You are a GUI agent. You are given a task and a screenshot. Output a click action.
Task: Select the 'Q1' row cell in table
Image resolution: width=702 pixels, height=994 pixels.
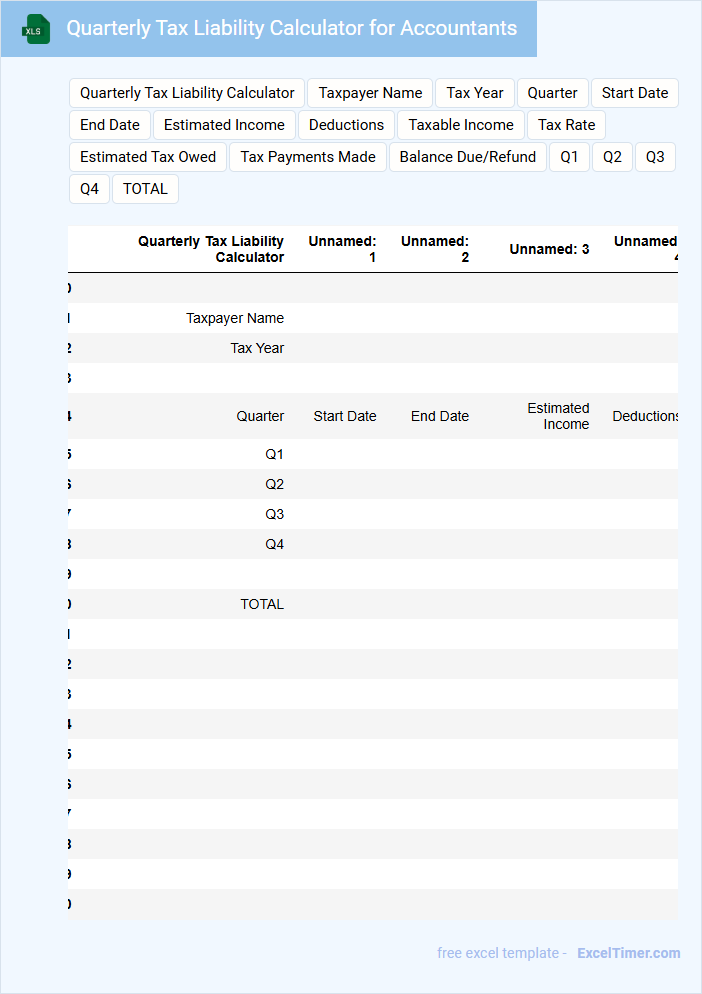click(x=274, y=455)
